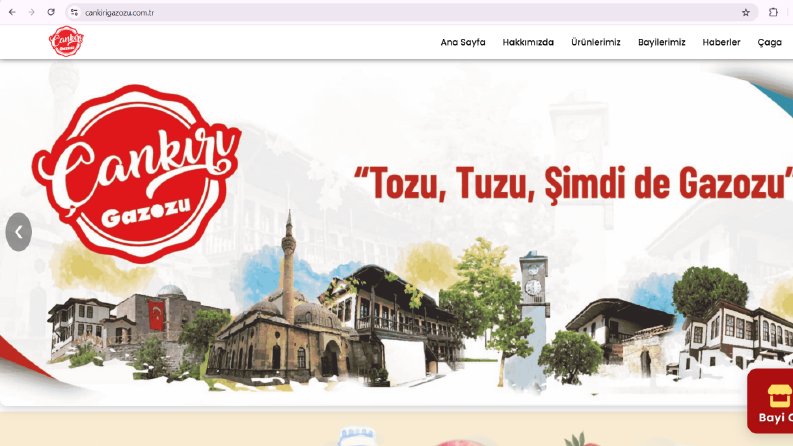Click the browser forward arrow
Viewport: 793px width, 446px height.
pos(31,12)
